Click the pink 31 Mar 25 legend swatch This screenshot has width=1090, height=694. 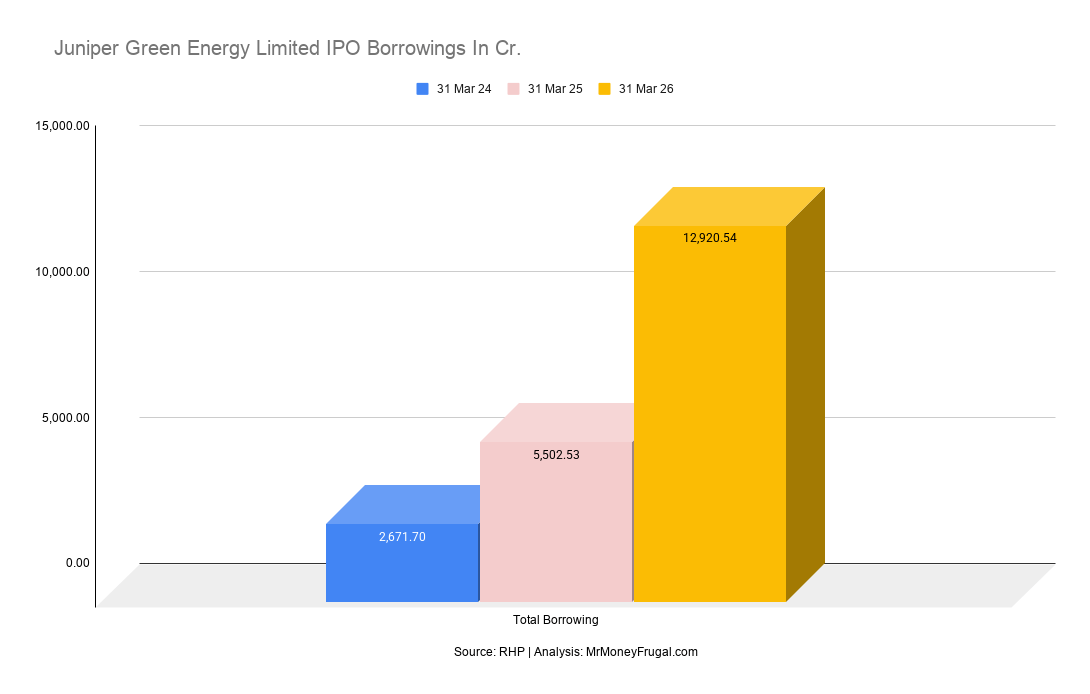[x=513, y=89]
